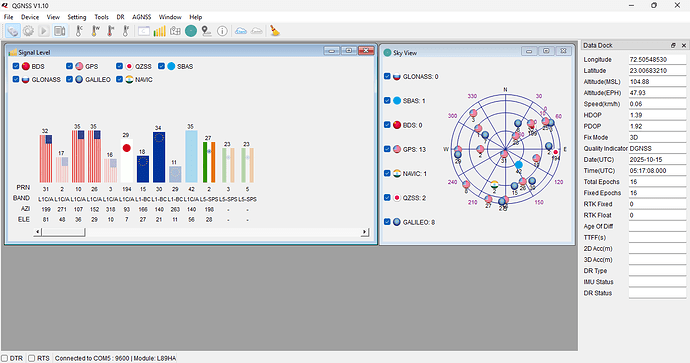690x363 pixels.
Task: Click the Fix Mode value 3D
Action: tap(657, 137)
